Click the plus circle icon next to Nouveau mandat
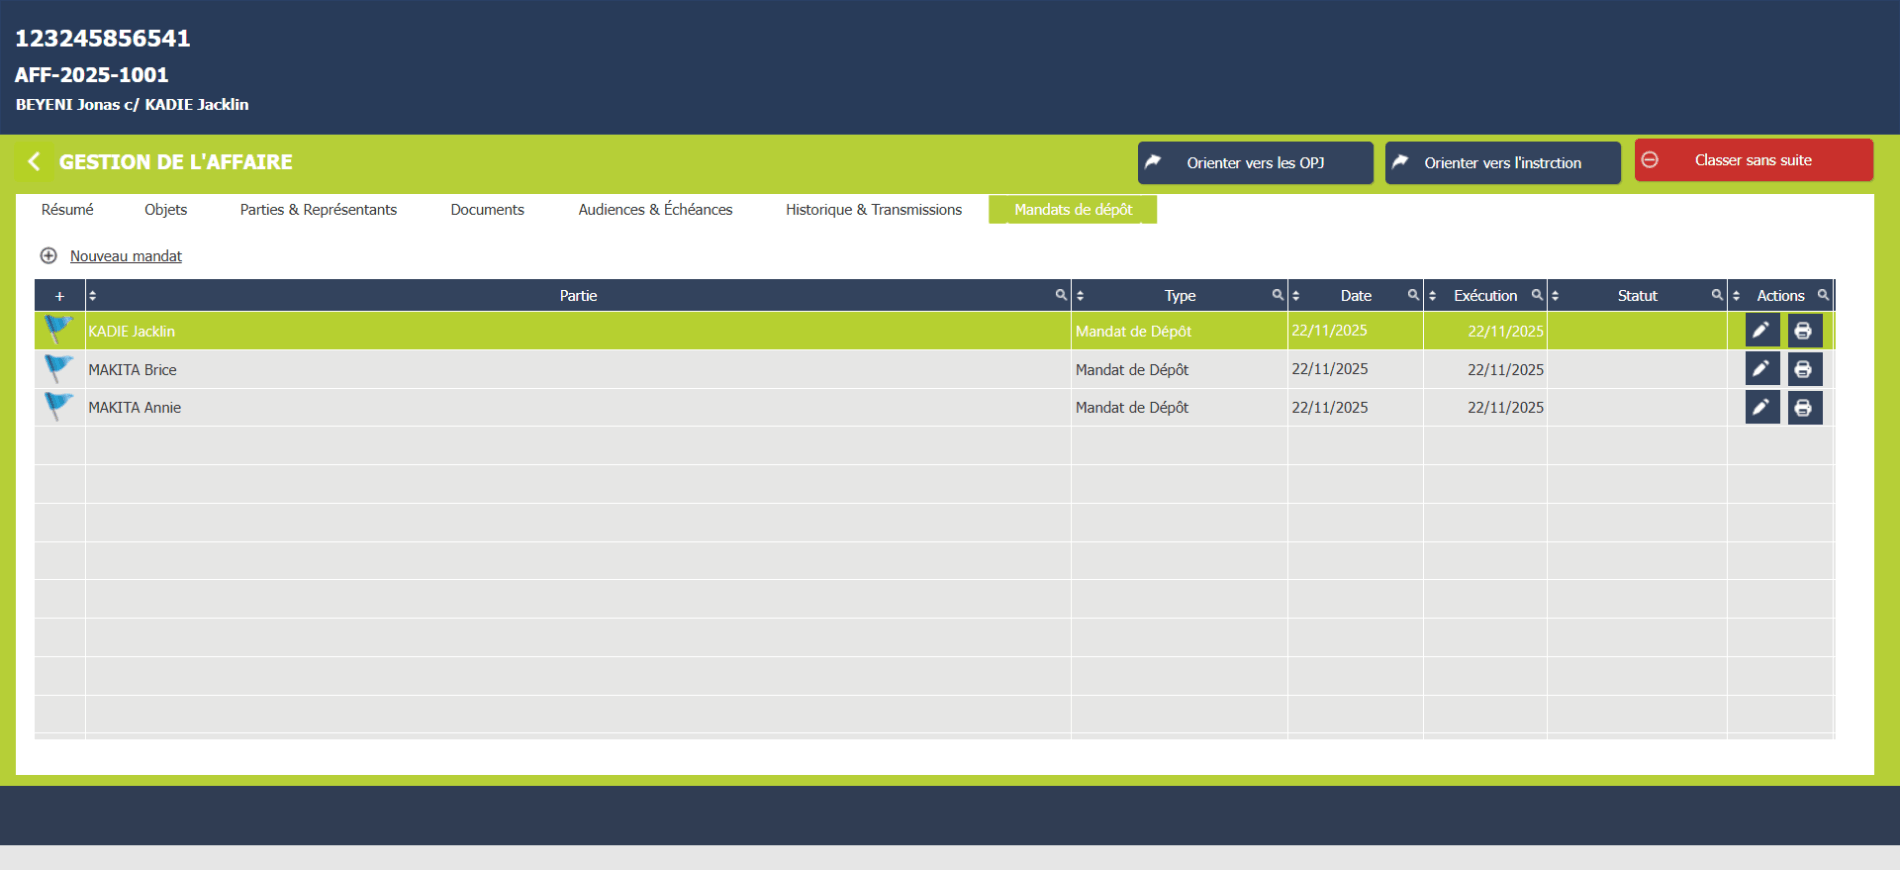1900x870 pixels. click(x=48, y=256)
